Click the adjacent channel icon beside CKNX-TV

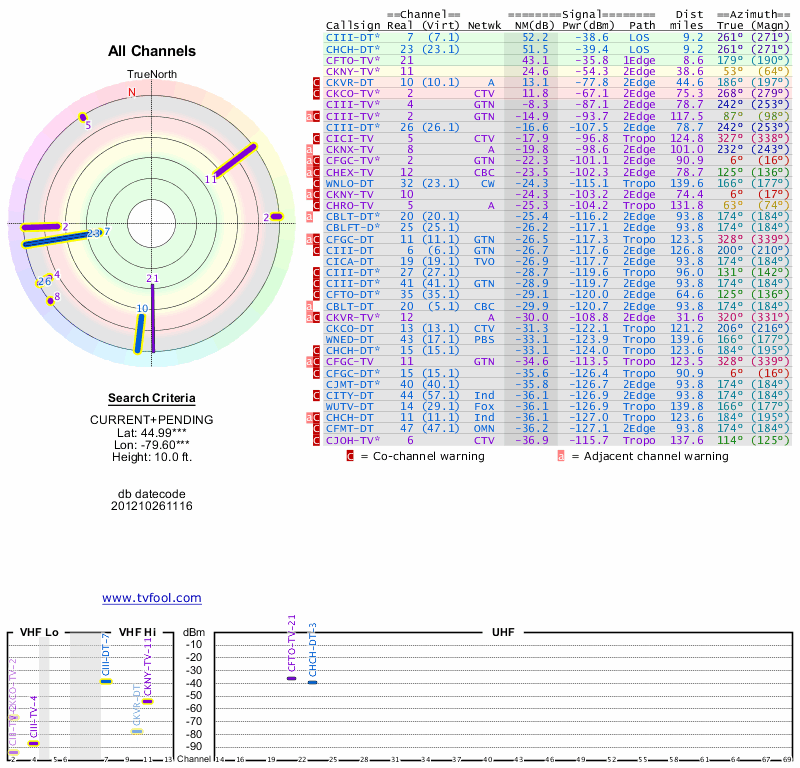coord(310,149)
